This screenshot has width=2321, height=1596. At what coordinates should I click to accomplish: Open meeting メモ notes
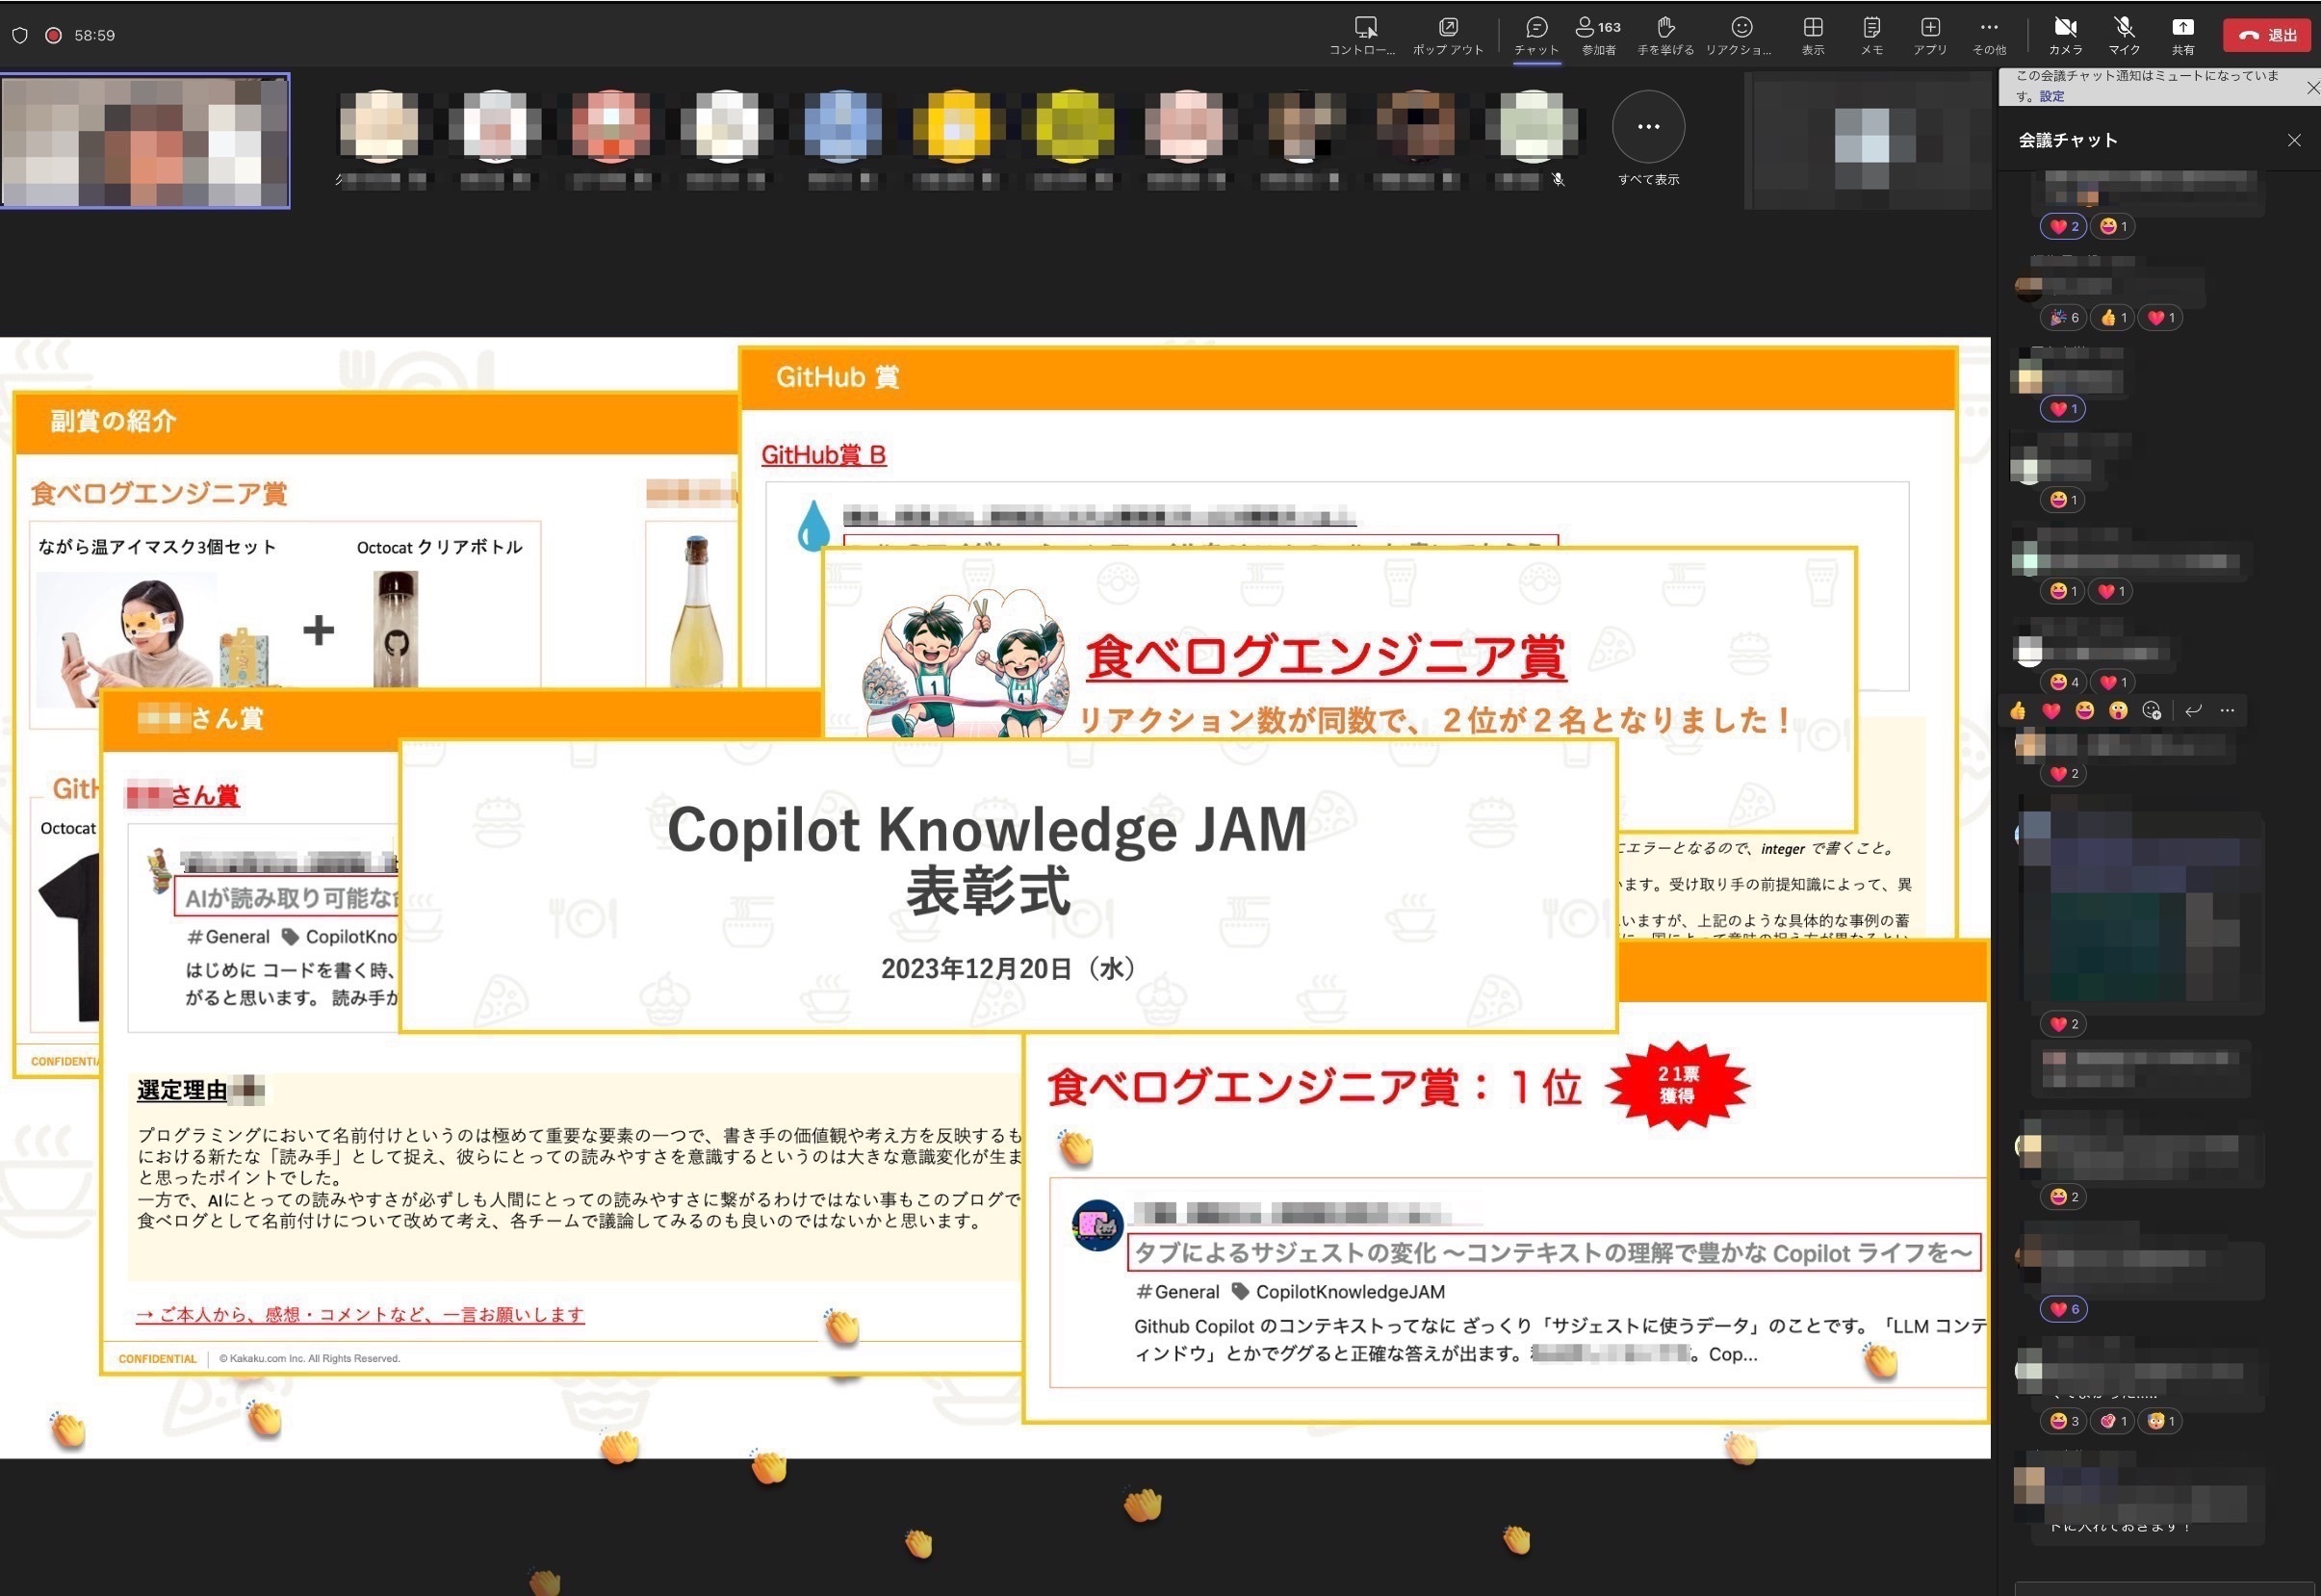point(1872,35)
